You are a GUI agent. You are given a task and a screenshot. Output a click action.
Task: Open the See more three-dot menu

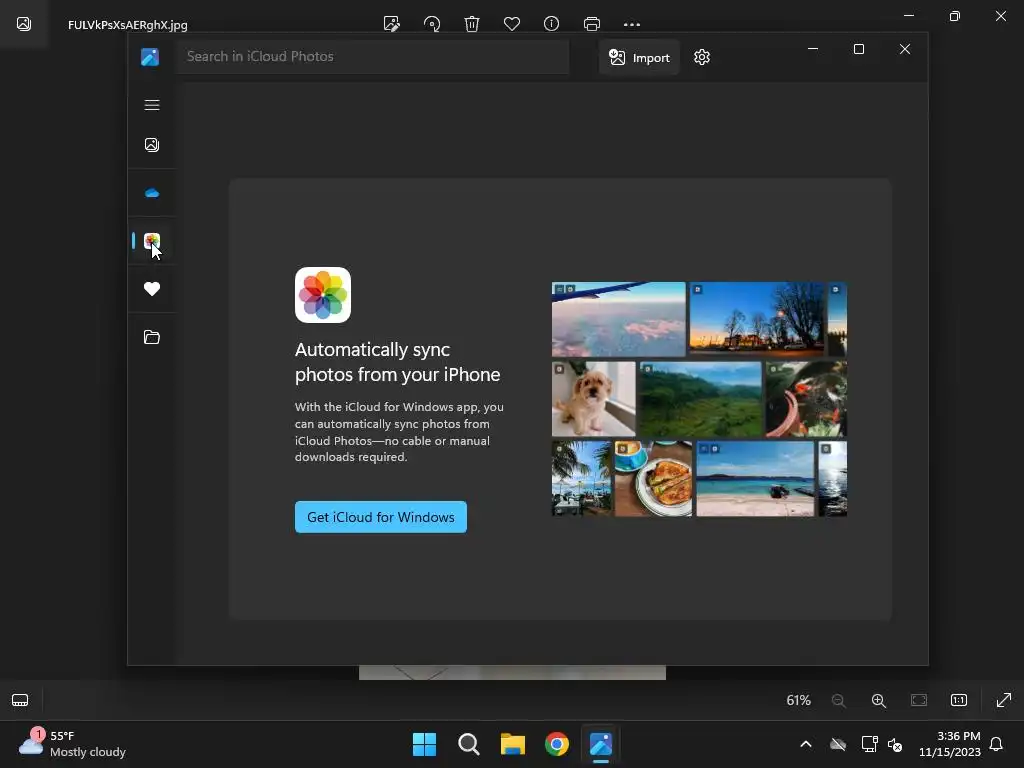coord(632,24)
